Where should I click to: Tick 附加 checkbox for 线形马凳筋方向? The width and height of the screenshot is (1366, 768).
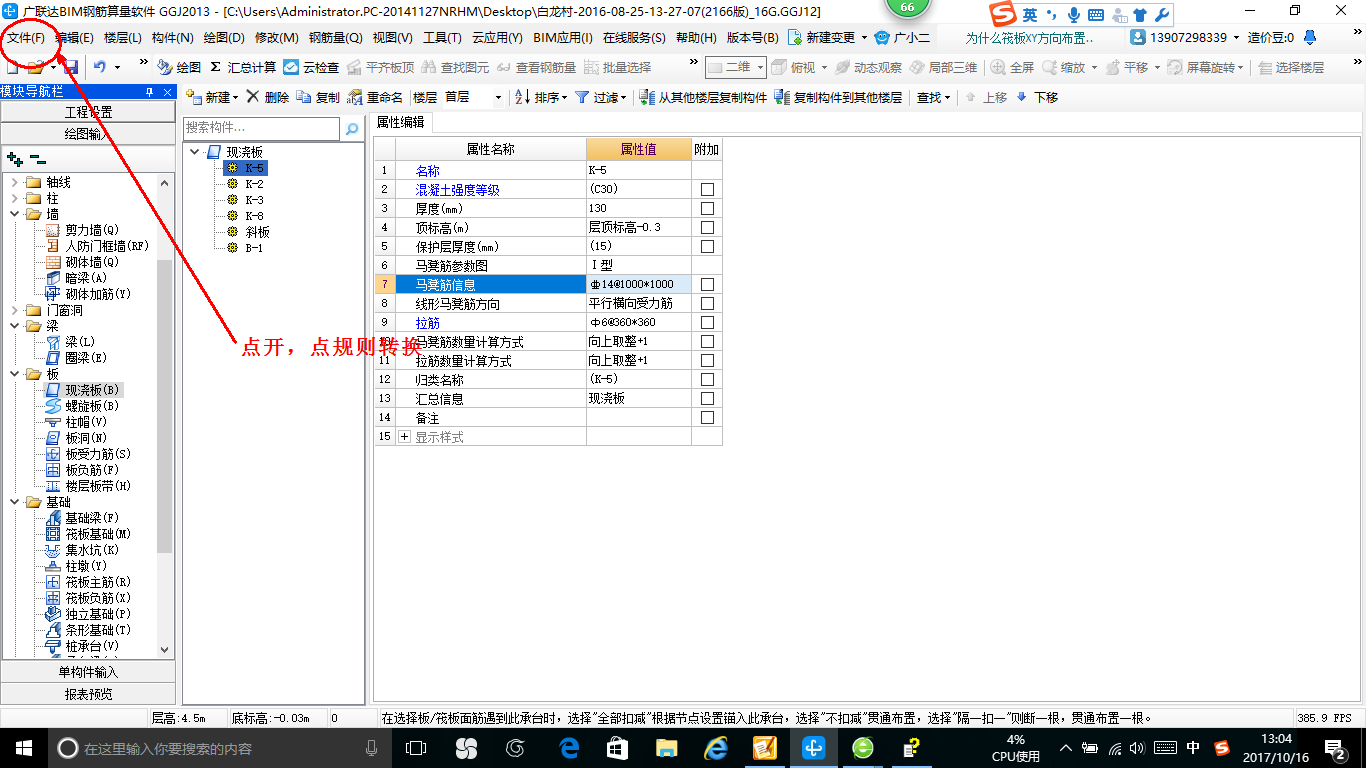tap(707, 303)
